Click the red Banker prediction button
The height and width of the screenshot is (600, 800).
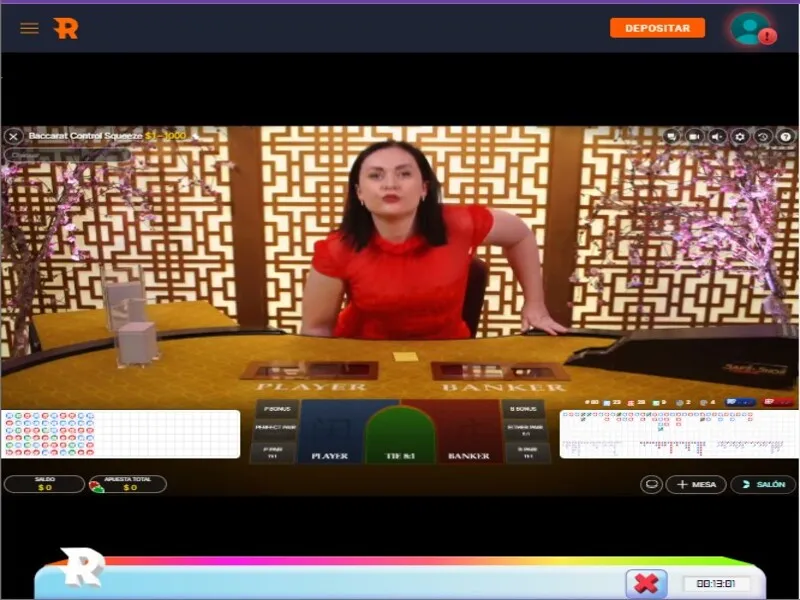(778, 402)
